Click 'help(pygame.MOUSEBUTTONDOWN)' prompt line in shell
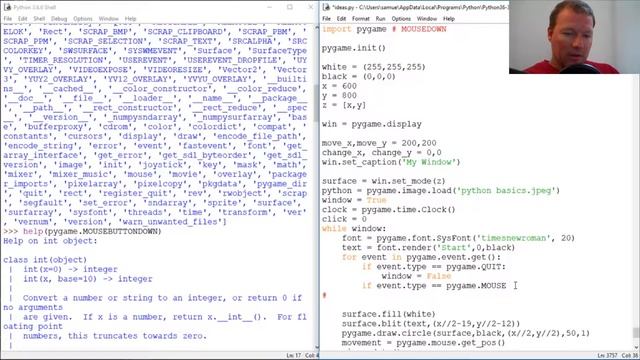Viewport: 640px width, 360px height. click(x=82, y=231)
